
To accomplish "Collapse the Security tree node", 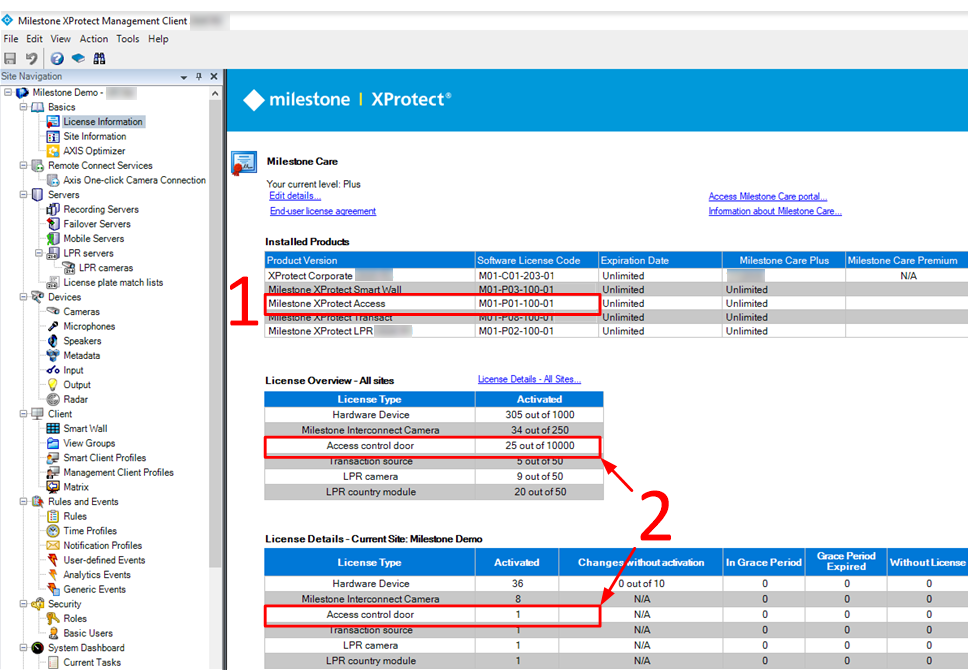I will 23,604.
